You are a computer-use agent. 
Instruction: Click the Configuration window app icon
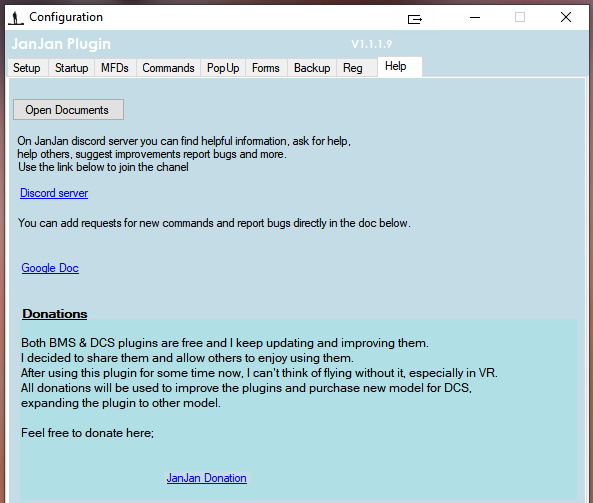coord(16,18)
